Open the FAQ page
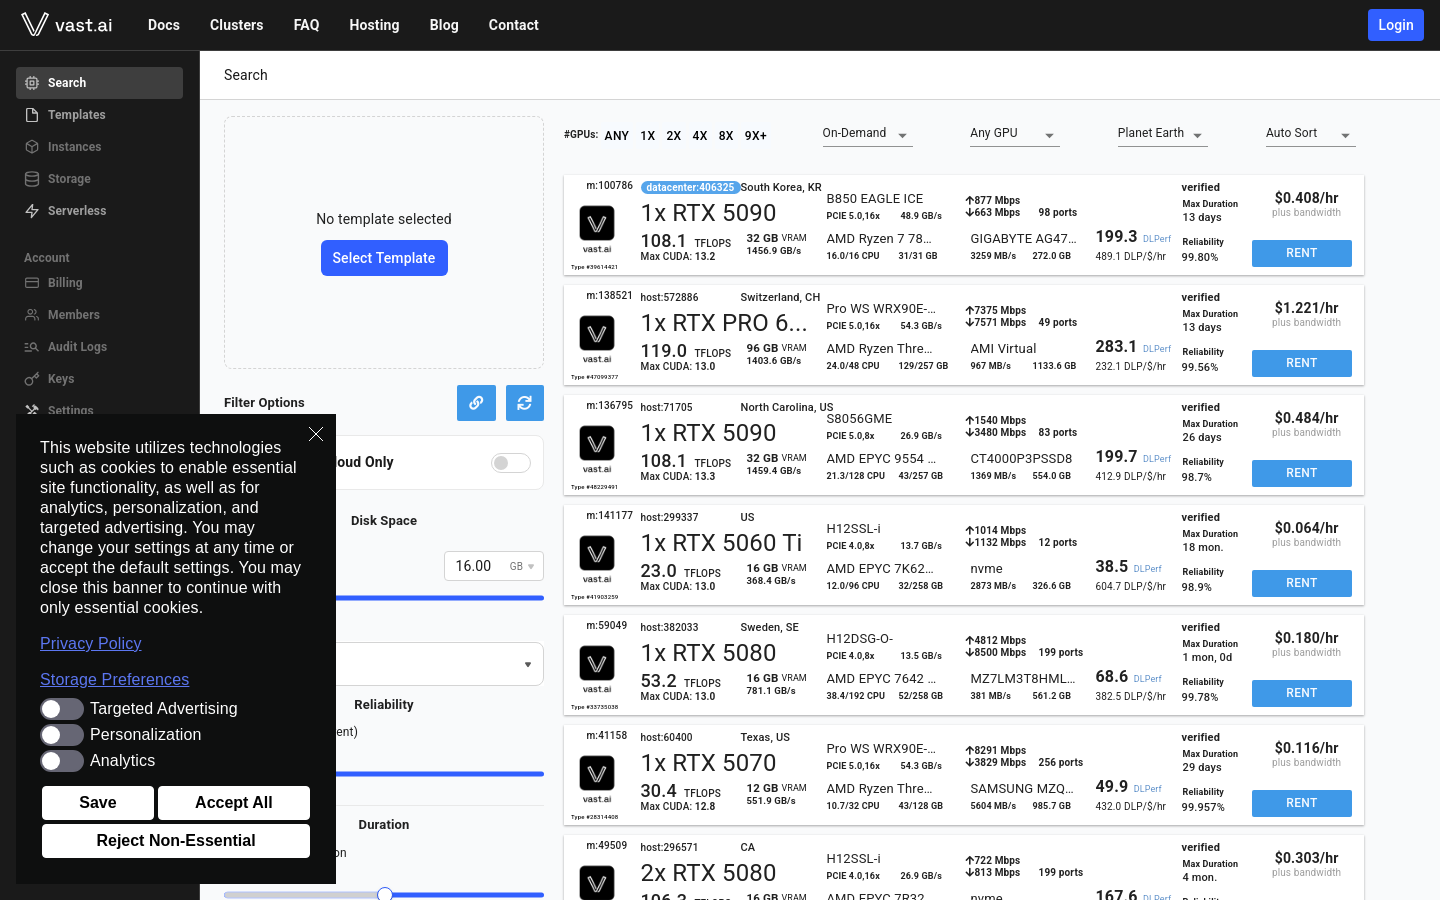Image resolution: width=1440 pixels, height=900 pixels. pyautogui.click(x=307, y=25)
